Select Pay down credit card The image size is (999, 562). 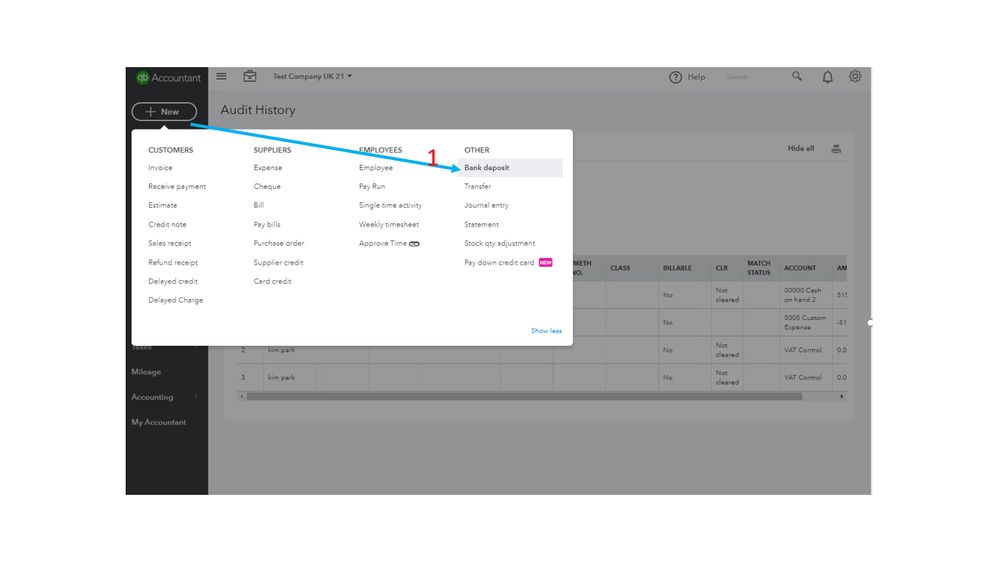[x=499, y=263]
